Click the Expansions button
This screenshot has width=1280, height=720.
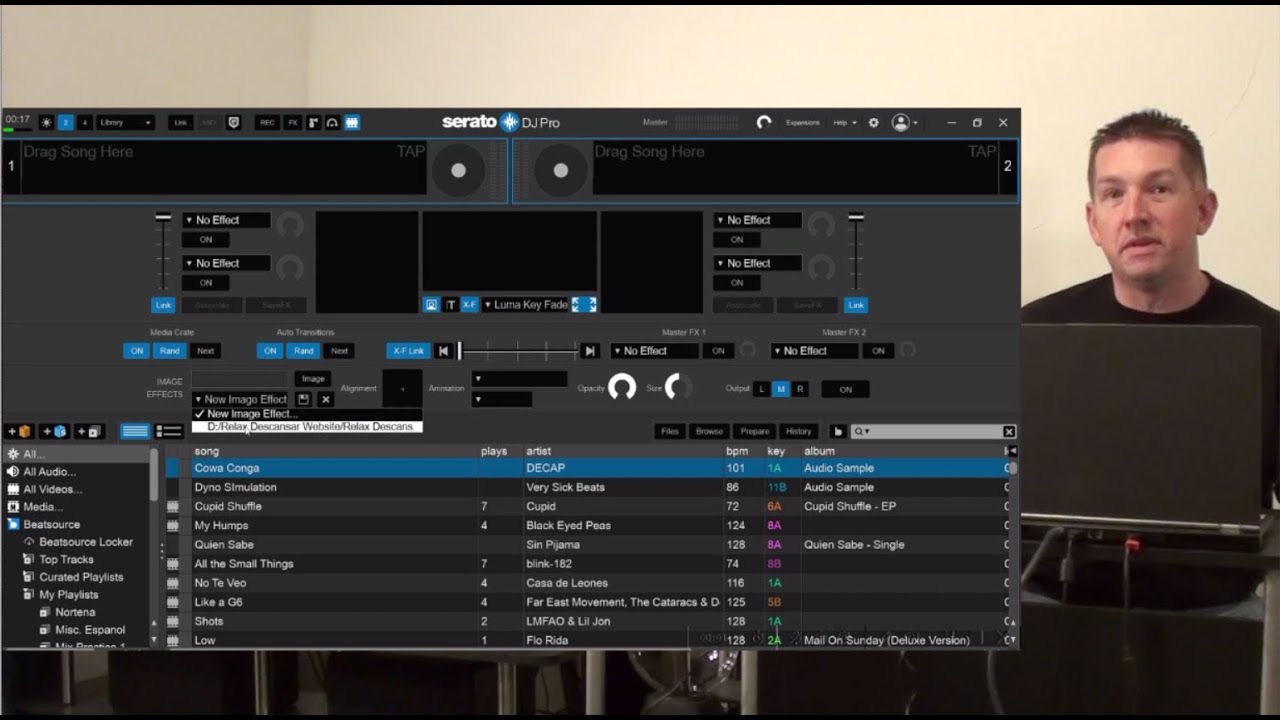802,123
